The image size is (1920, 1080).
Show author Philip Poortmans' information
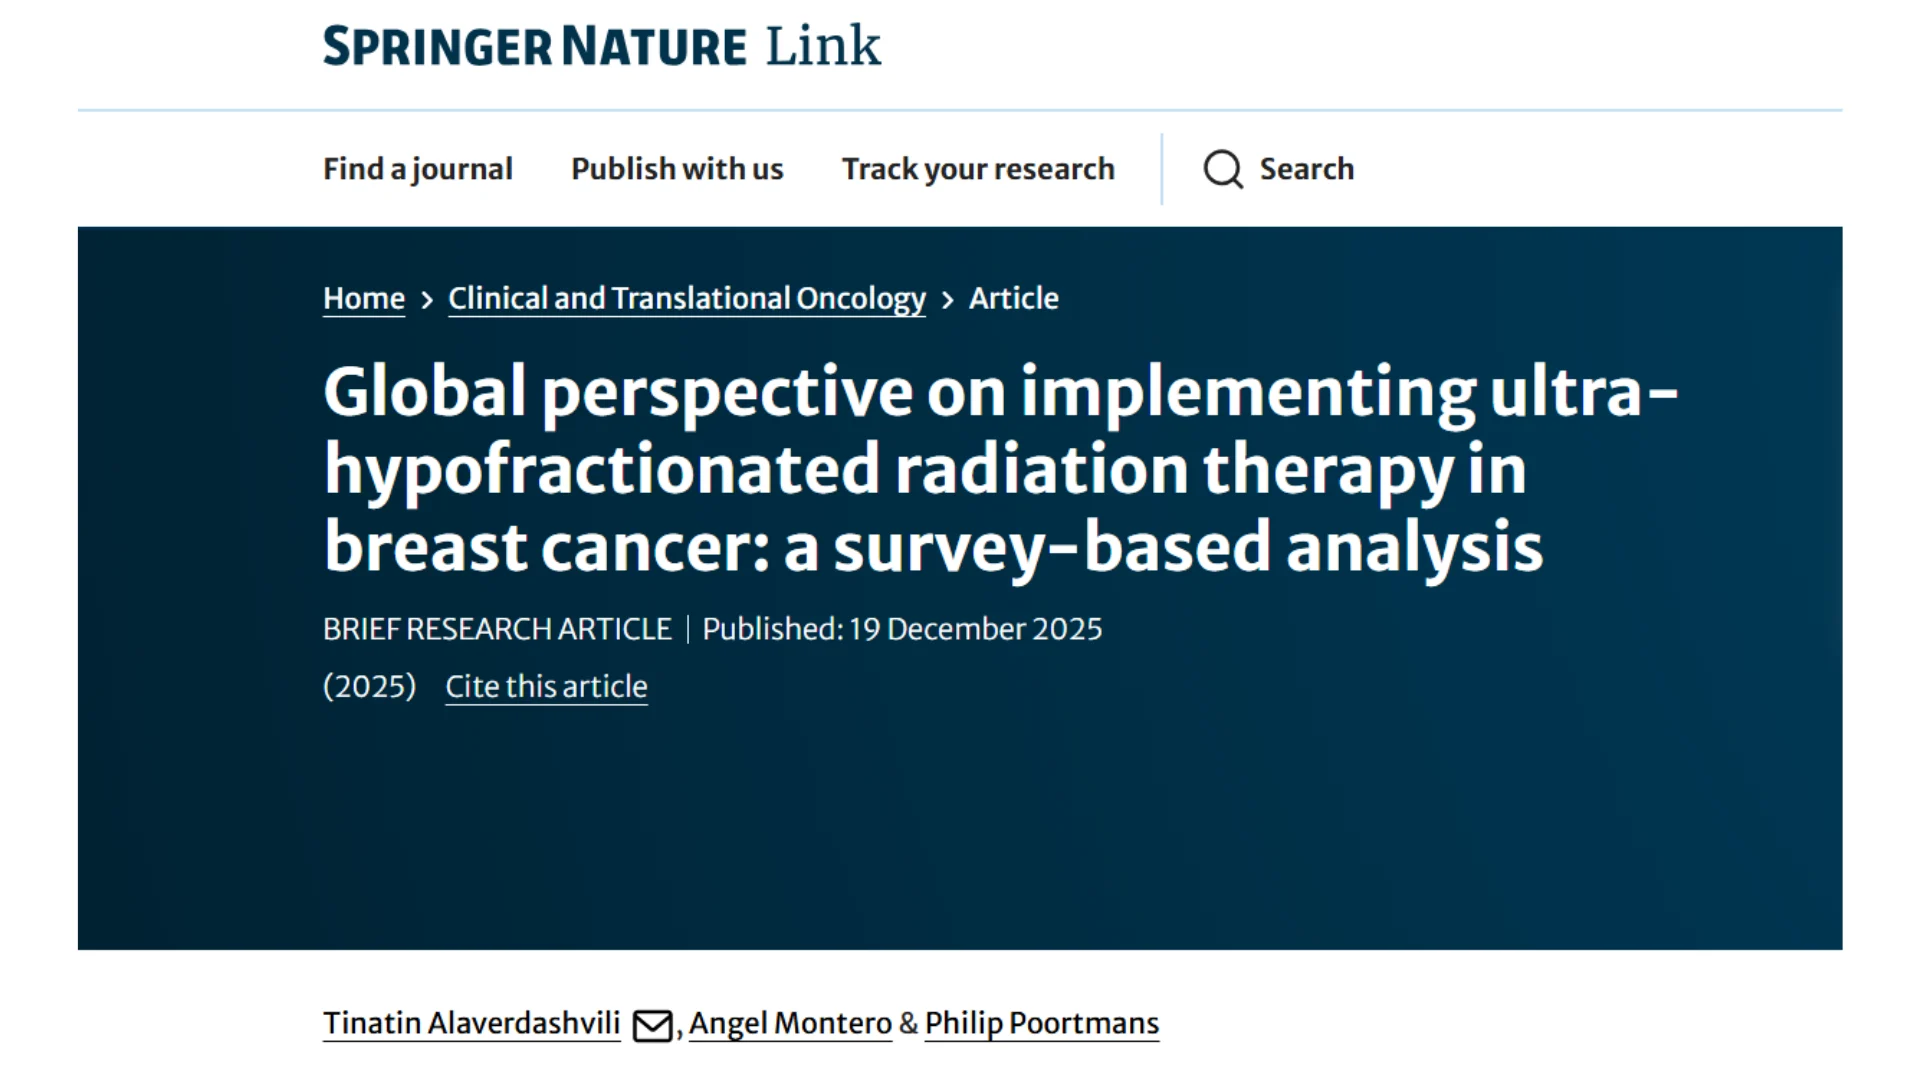[1041, 1023]
